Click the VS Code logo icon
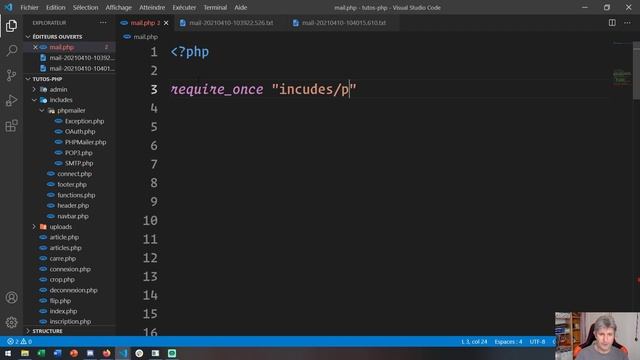The height and width of the screenshot is (360, 640). (9, 7)
